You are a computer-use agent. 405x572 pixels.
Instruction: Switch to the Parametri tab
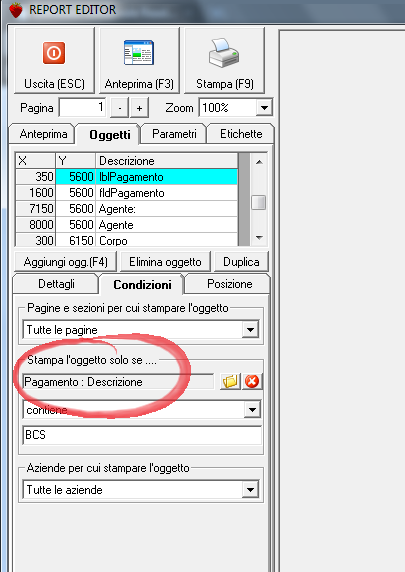coord(174,134)
